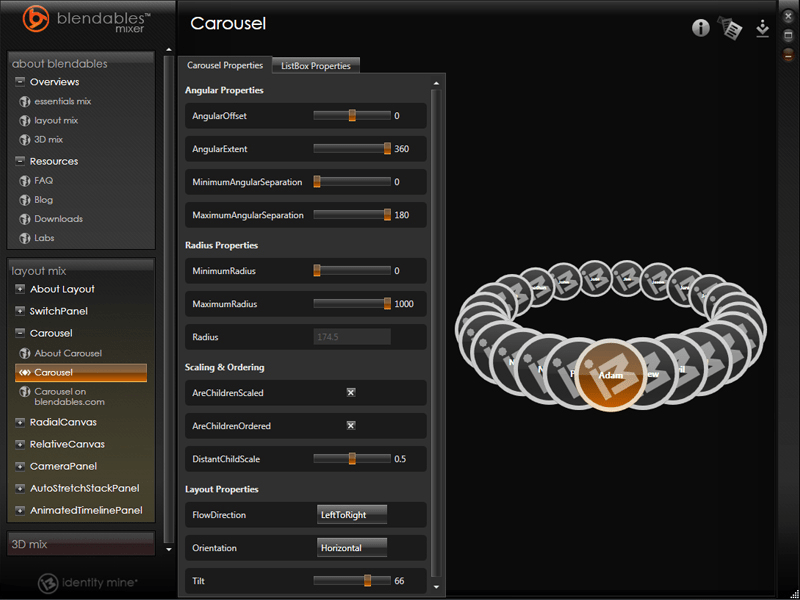Switch to the ListBox Properties tab
Viewport: 800px width, 600px height.
pos(316,66)
